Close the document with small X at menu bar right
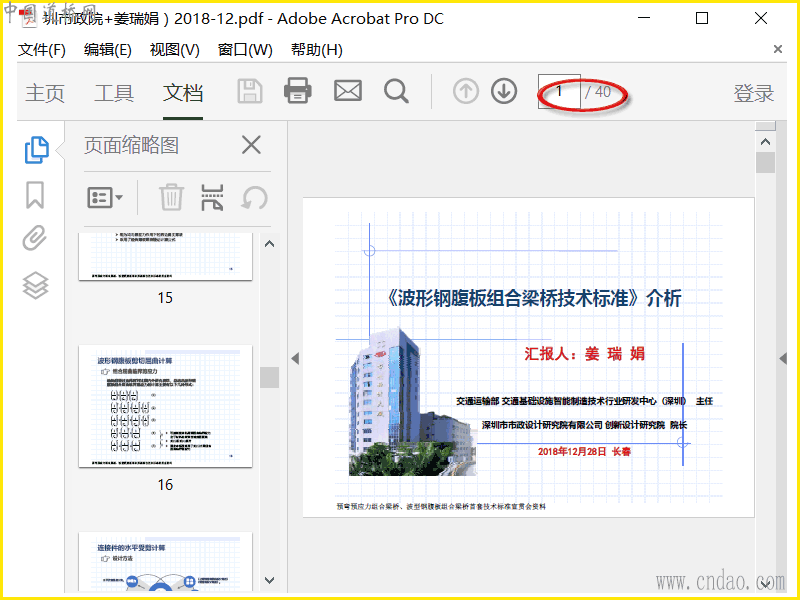800x600 pixels. [778, 49]
